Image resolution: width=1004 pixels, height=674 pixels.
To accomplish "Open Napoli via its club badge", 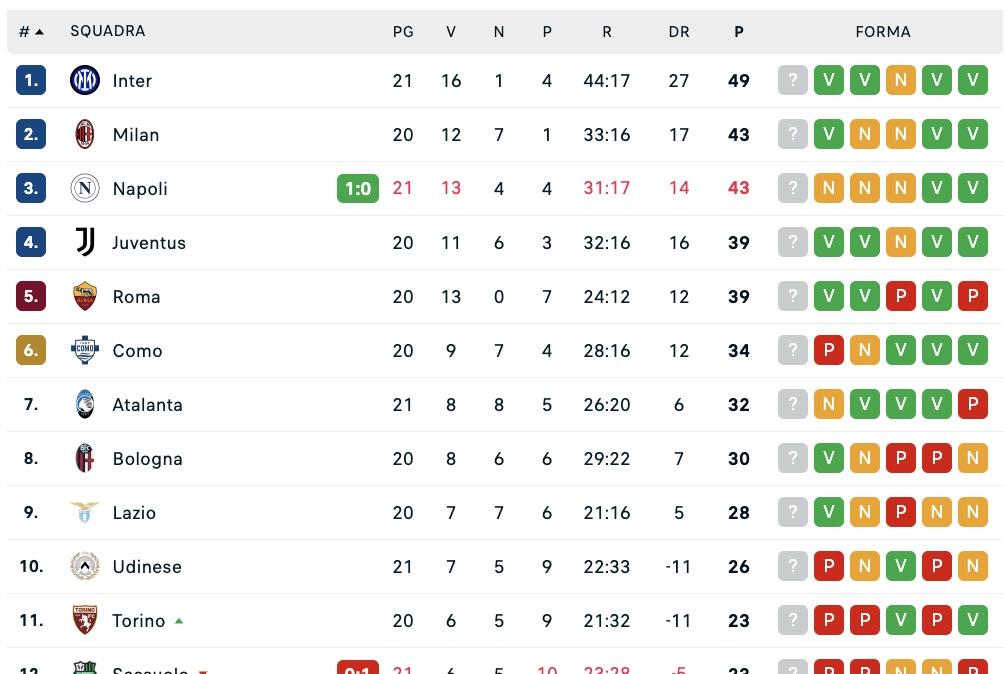I will pyautogui.click(x=85, y=189).
